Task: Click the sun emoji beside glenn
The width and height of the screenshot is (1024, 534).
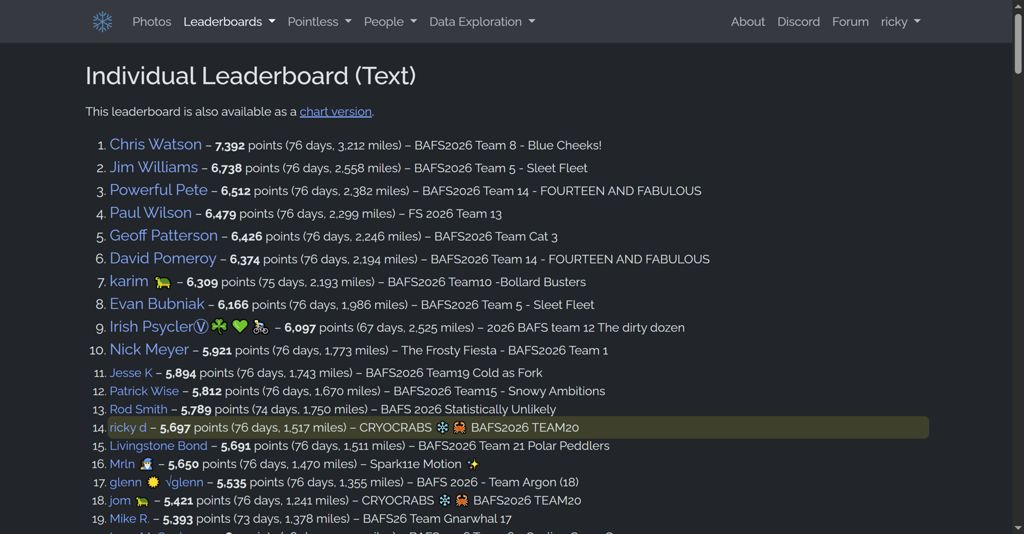Action: coord(153,482)
